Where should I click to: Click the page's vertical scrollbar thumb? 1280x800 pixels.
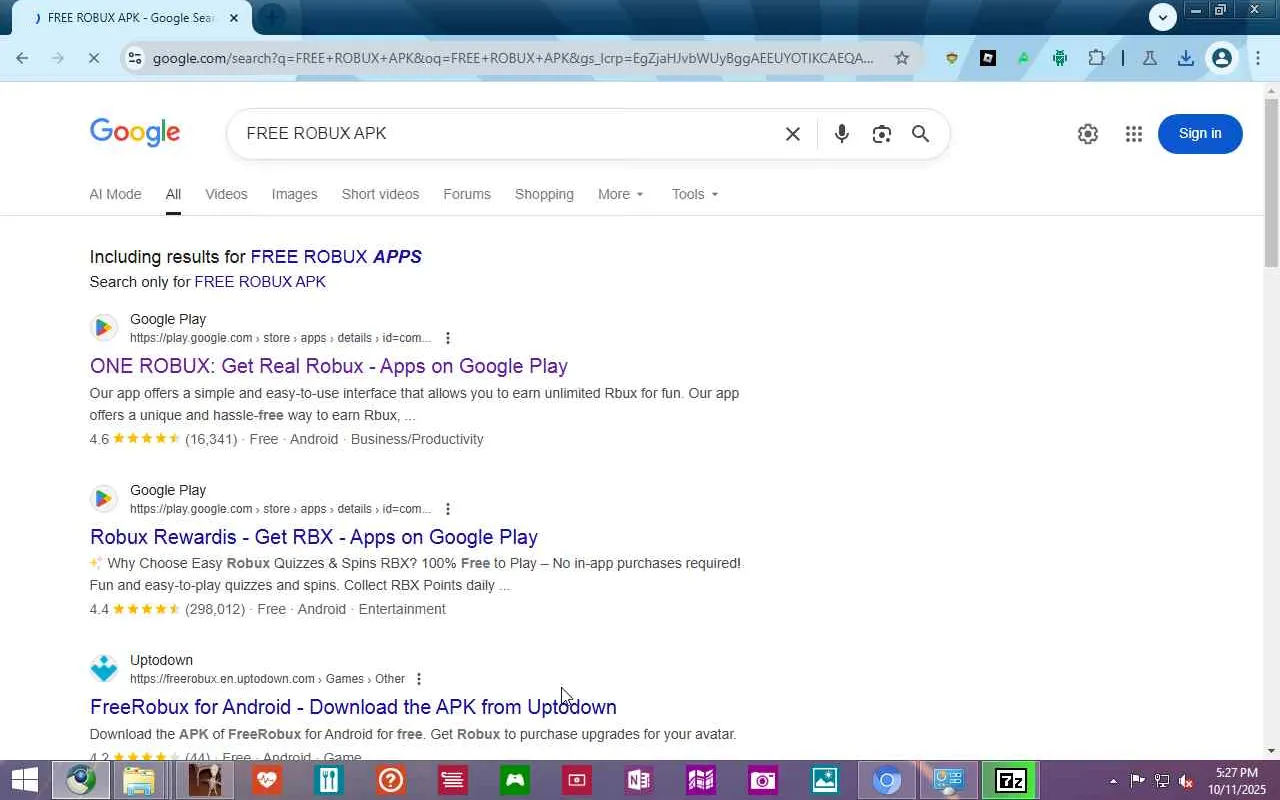[1271, 182]
